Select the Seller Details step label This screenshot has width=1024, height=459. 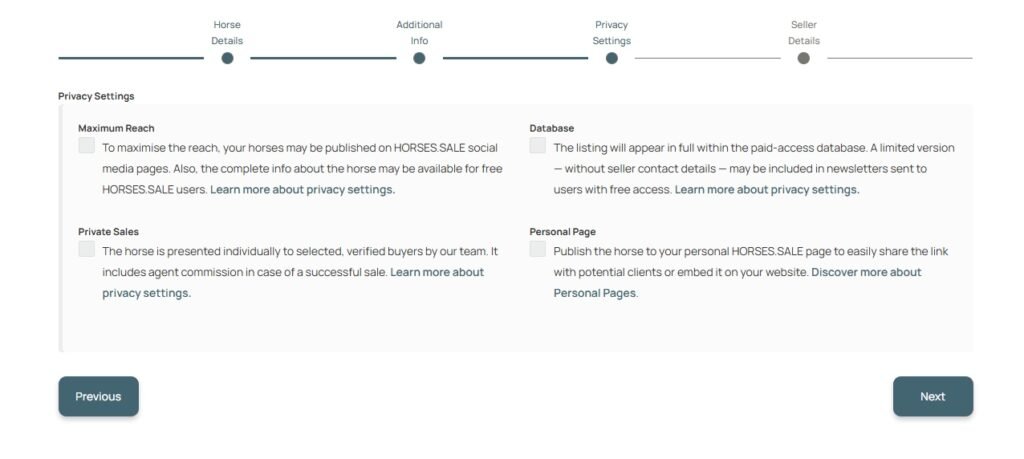coord(803,32)
